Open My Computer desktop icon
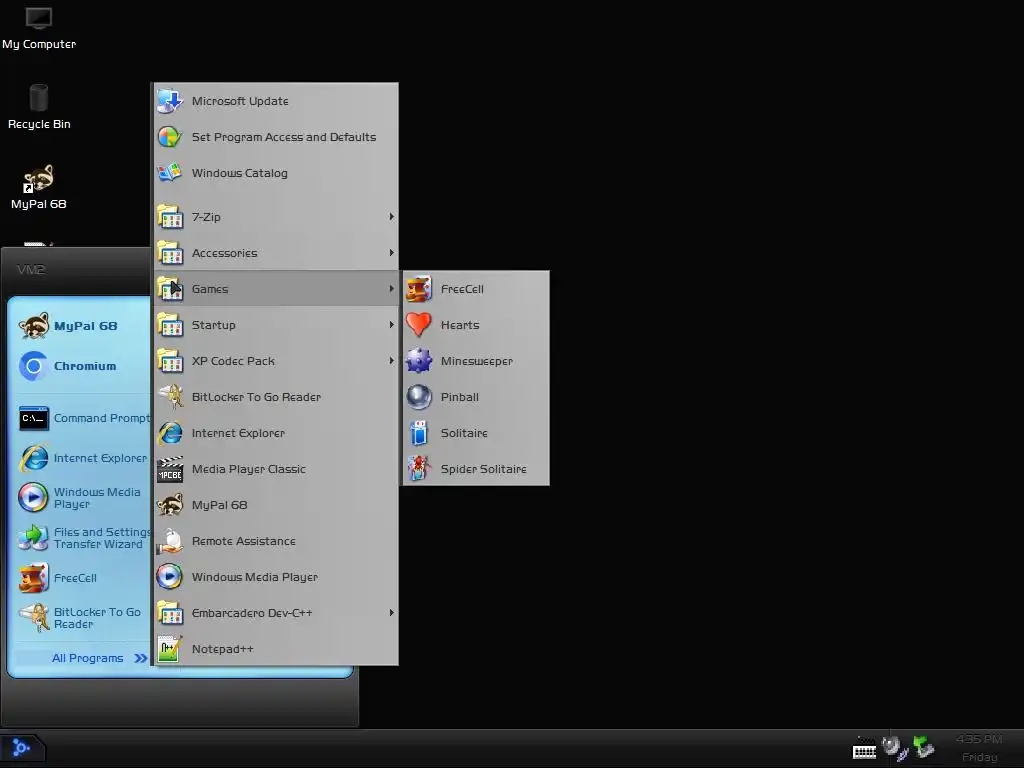This screenshot has height=768, width=1024. tap(39, 29)
